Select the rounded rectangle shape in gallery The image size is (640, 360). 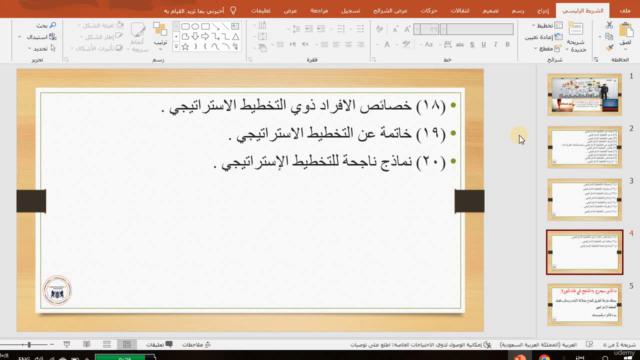pyautogui.click(x=185, y=27)
